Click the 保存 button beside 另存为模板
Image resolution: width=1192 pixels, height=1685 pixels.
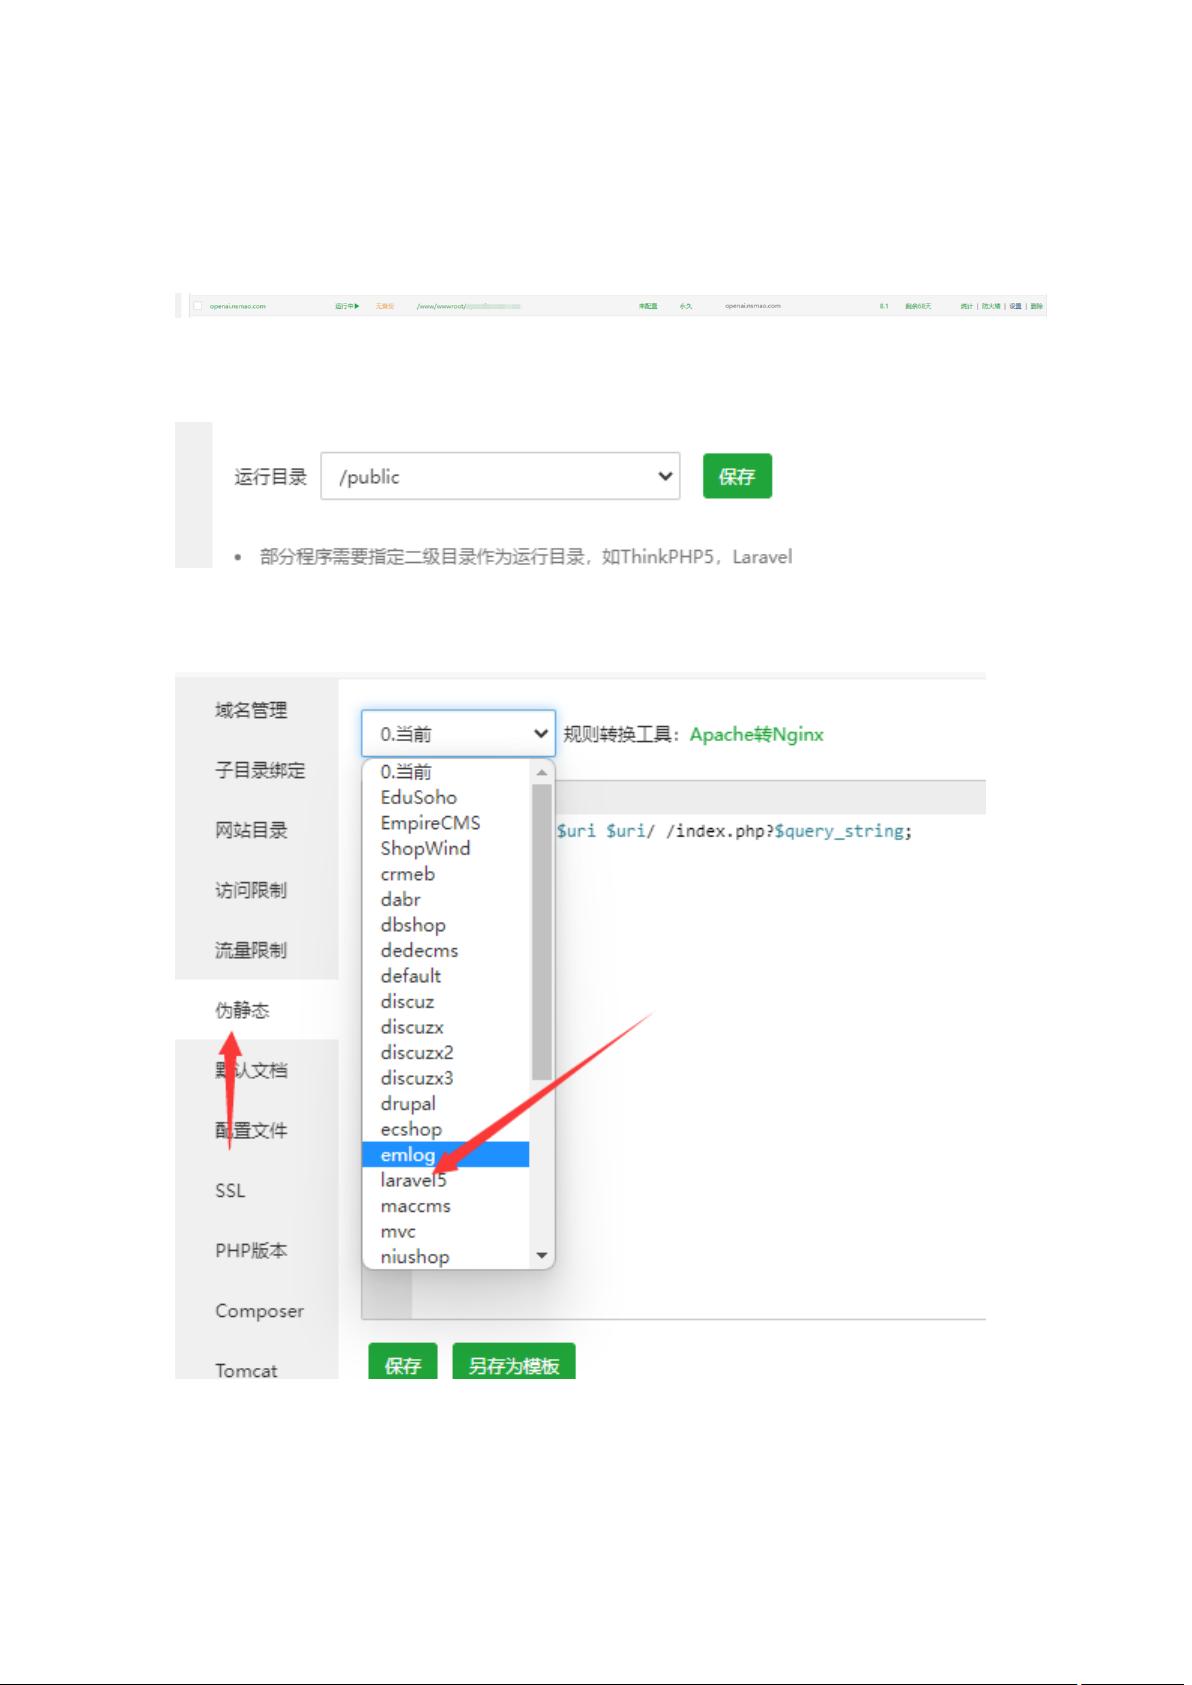tap(403, 1361)
